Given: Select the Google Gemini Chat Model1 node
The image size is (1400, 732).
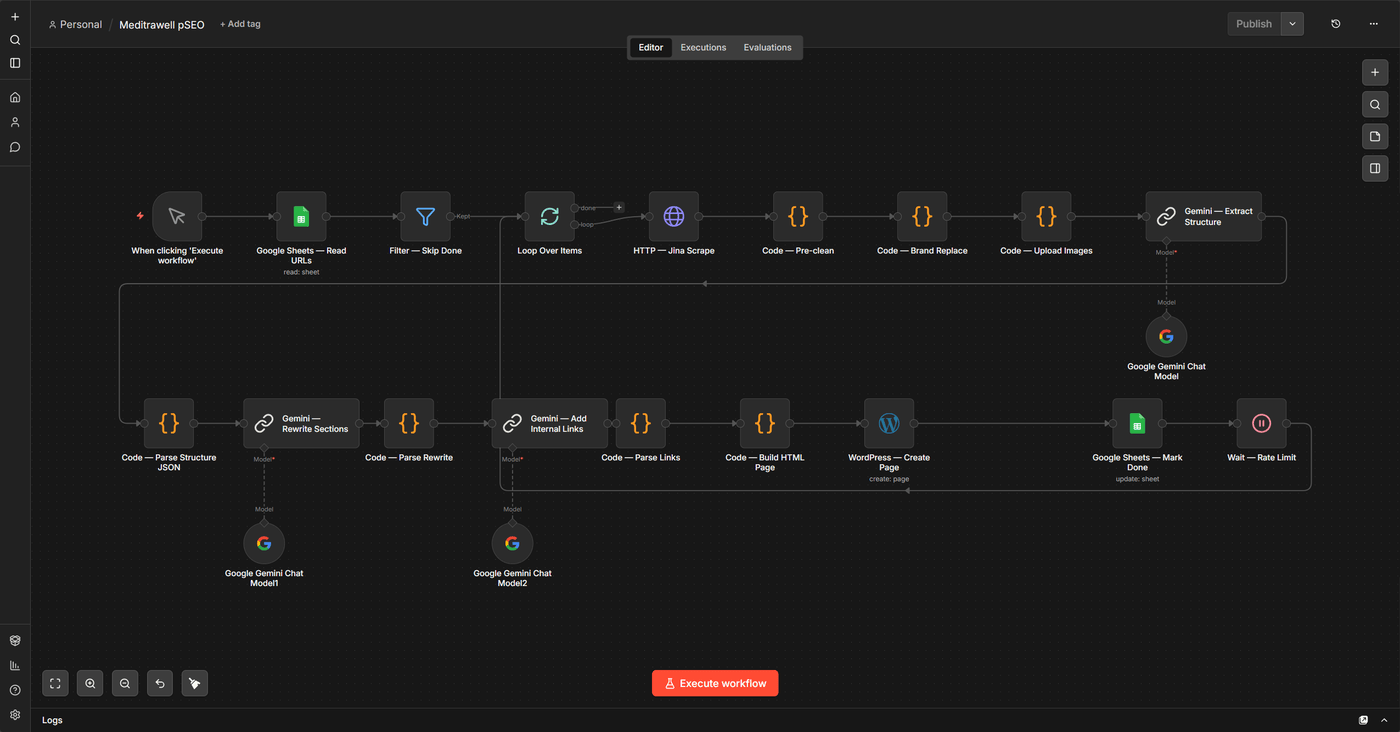Looking at the screenshot, I should coord(264,544).
